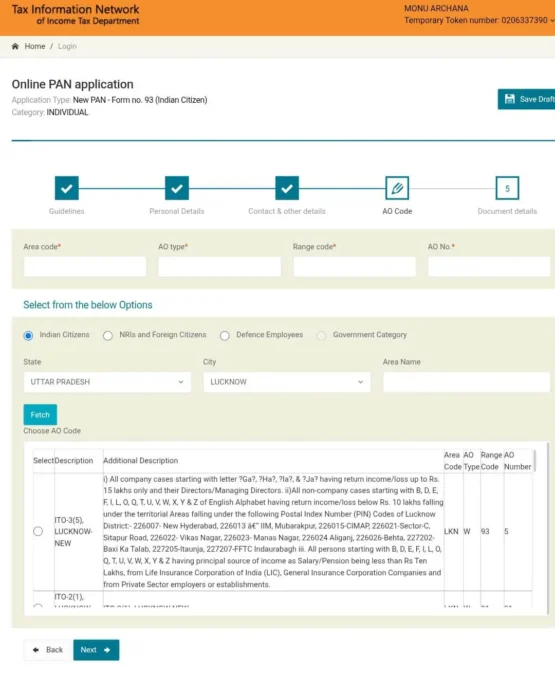Click the AO Number column header
The width and height of the screenshot is (555, 675).
coord(518,461)
